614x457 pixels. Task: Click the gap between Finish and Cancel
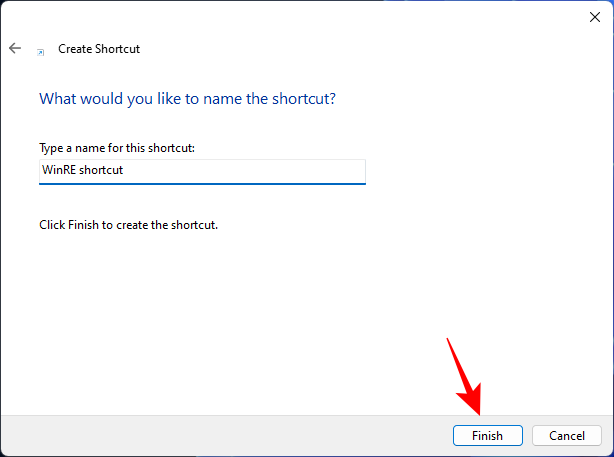pos(527,435)
